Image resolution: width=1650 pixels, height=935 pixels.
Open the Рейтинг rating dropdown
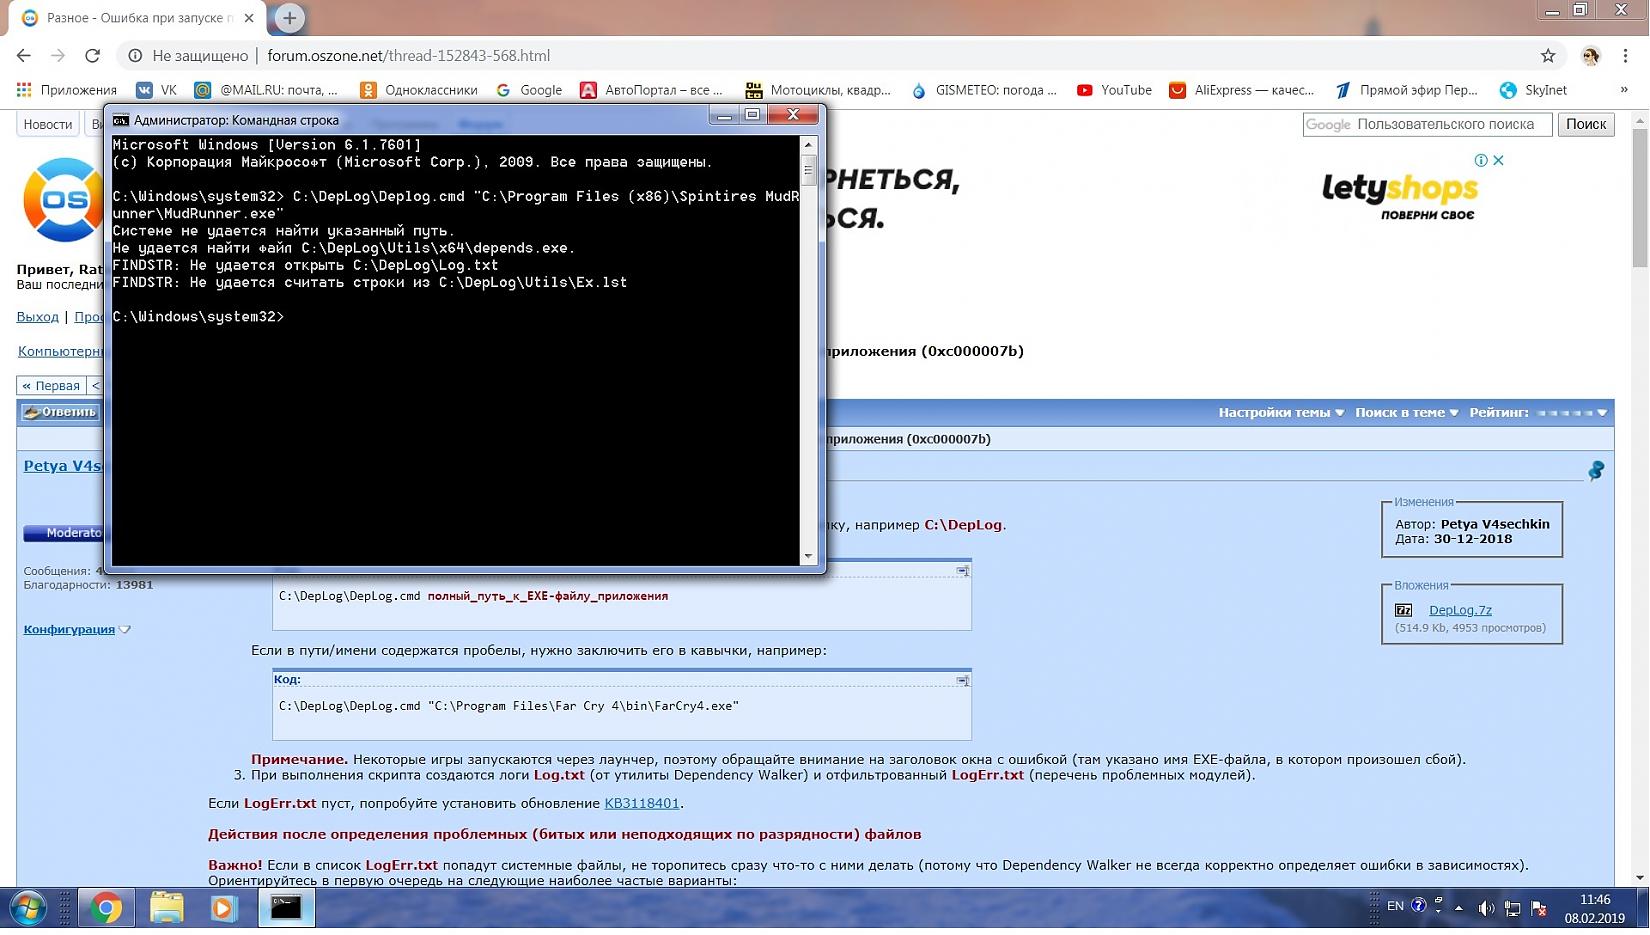pyautogui.click(x=1537, y=413)
